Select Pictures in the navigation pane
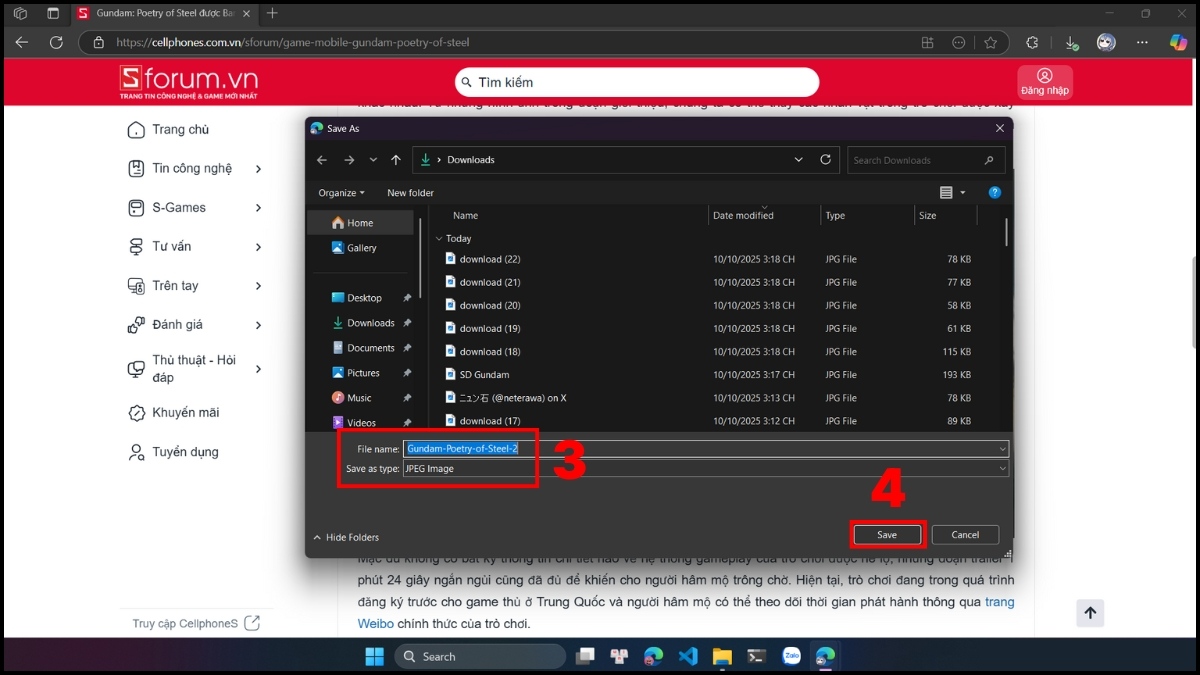 (x=363, y=373)
